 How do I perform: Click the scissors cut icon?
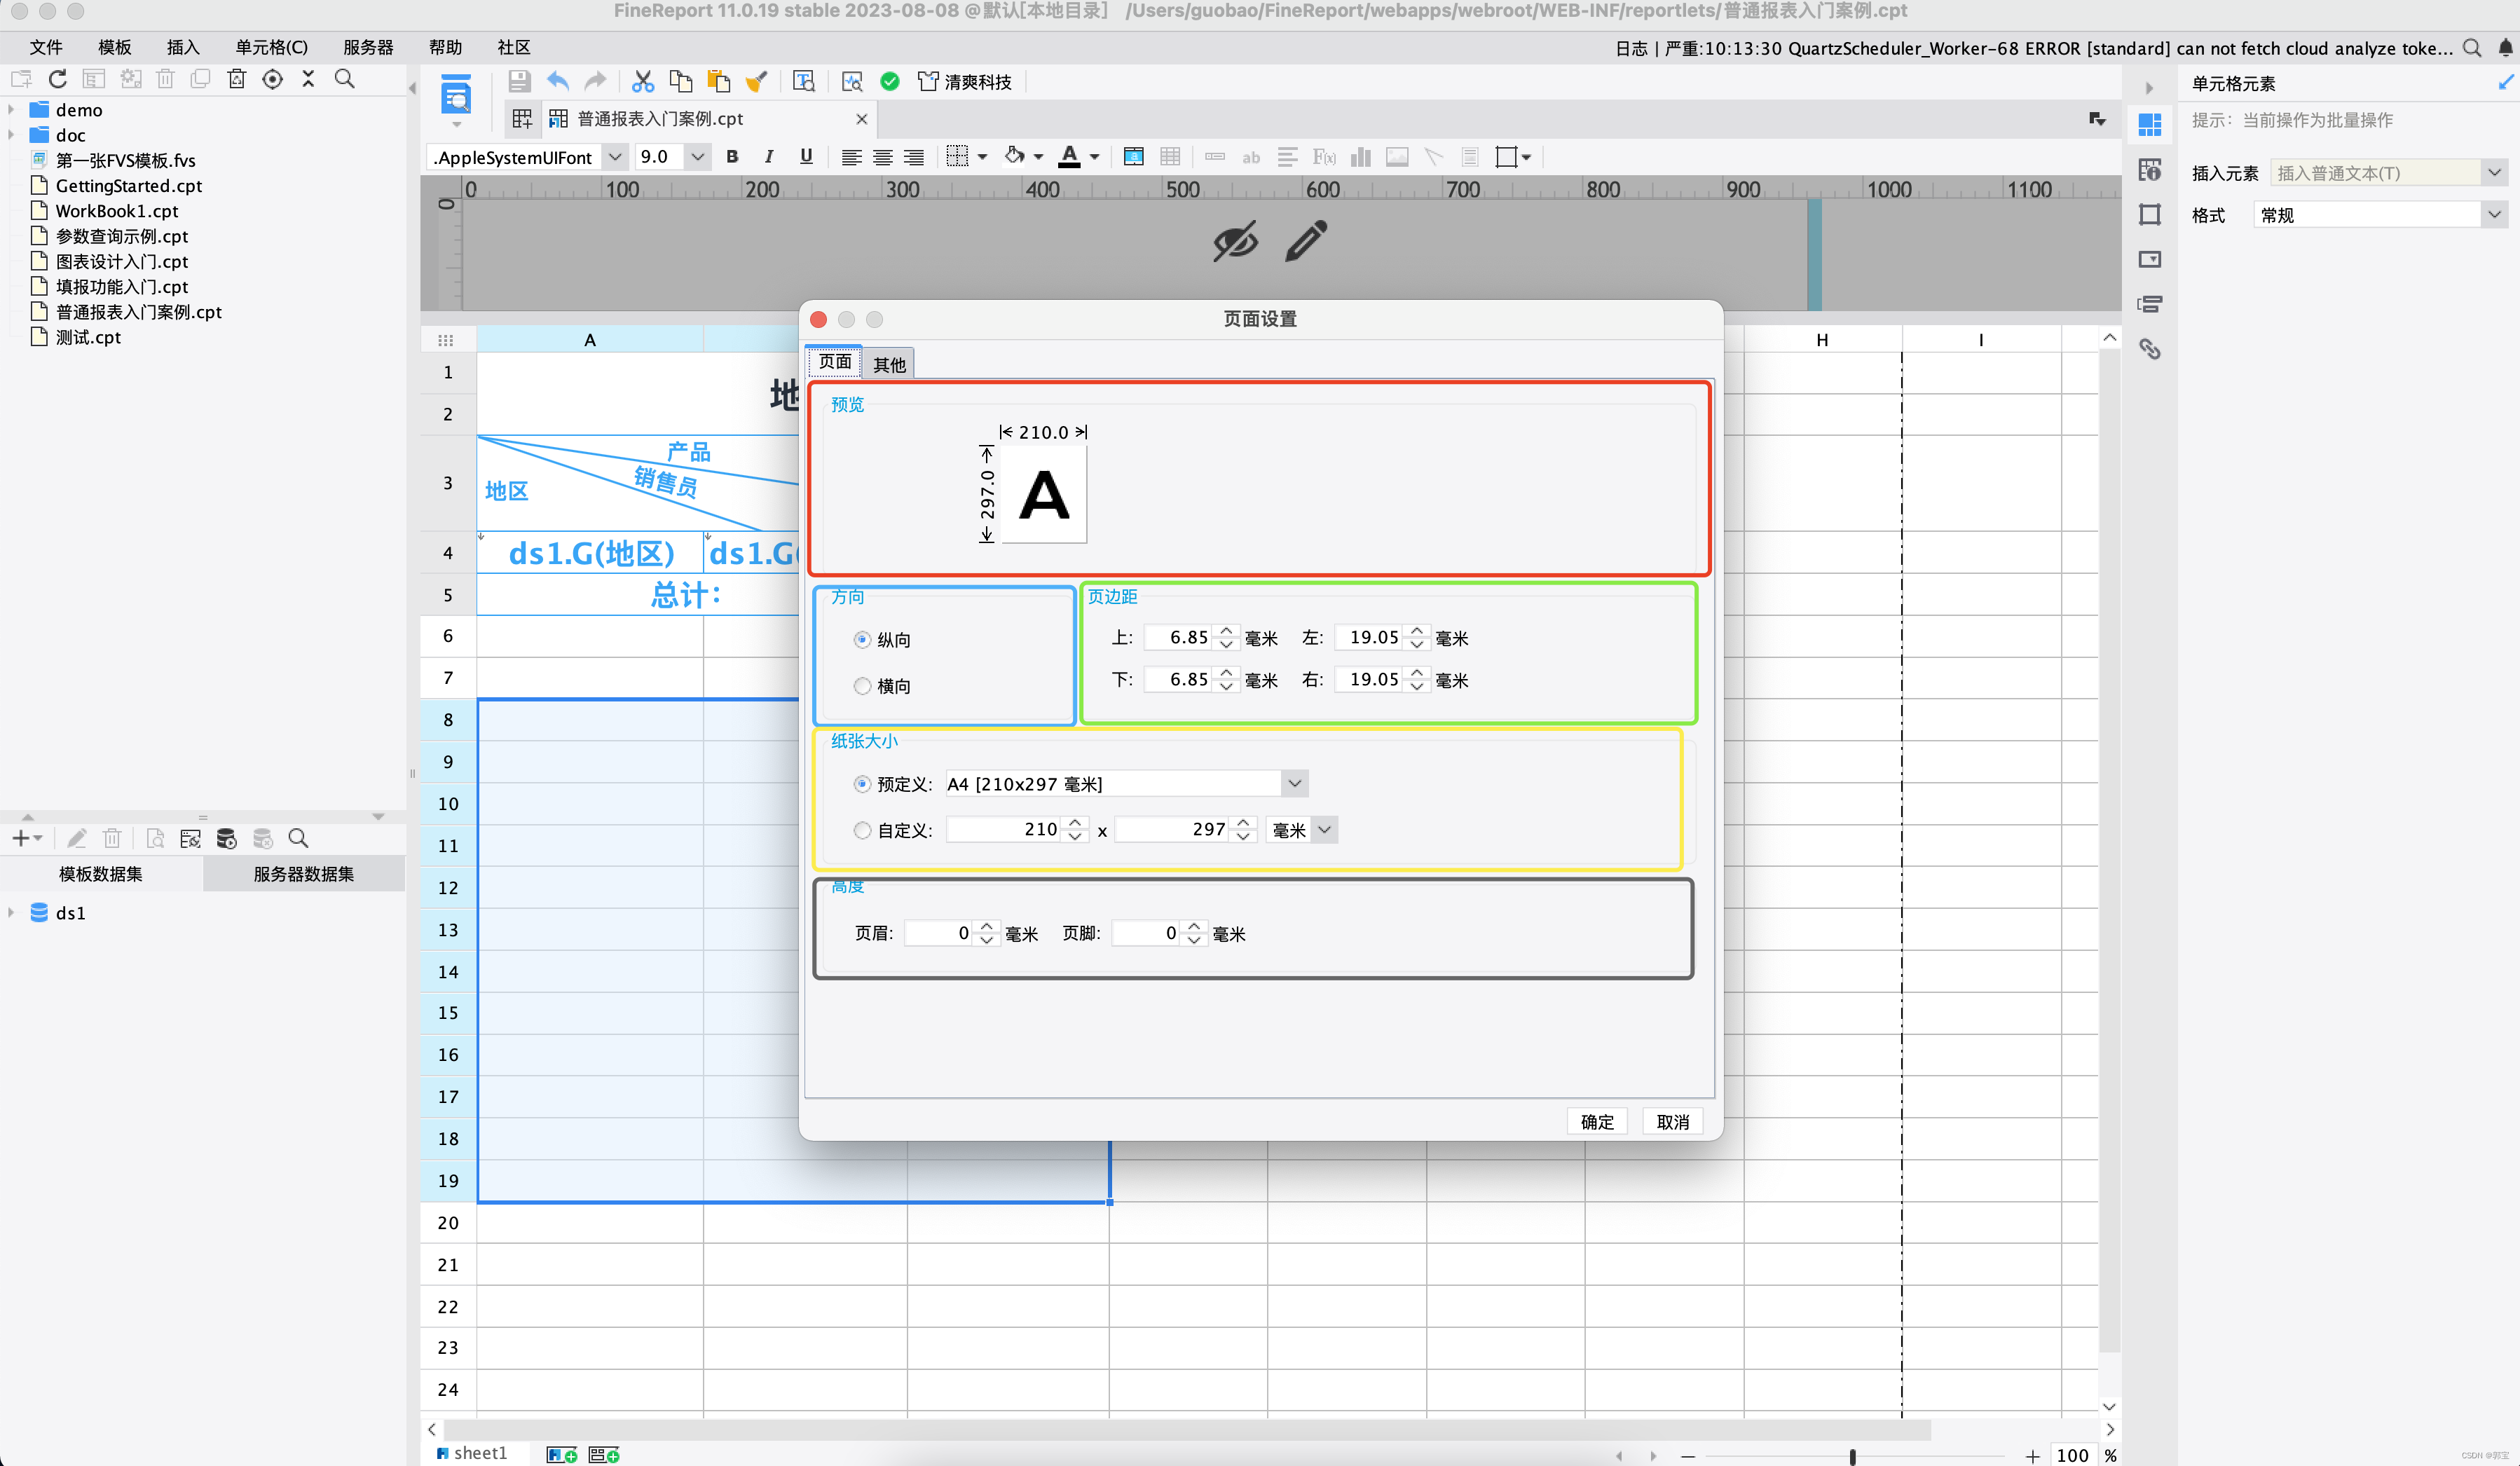click(x=643, y=82)
